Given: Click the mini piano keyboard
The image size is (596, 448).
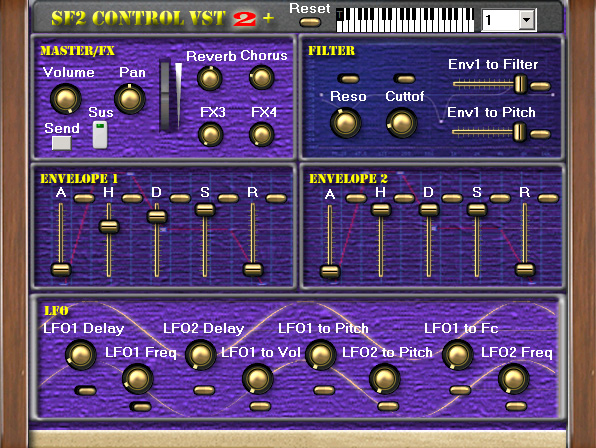Looking at the screenshot, I should coord(405,20).
